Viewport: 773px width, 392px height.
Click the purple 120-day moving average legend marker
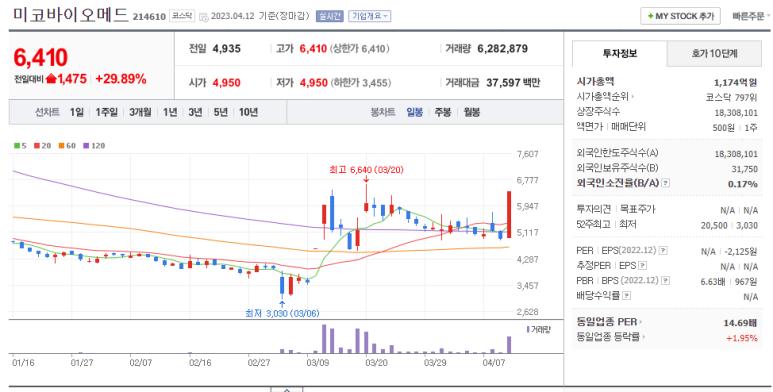click(x=86, y=145)
